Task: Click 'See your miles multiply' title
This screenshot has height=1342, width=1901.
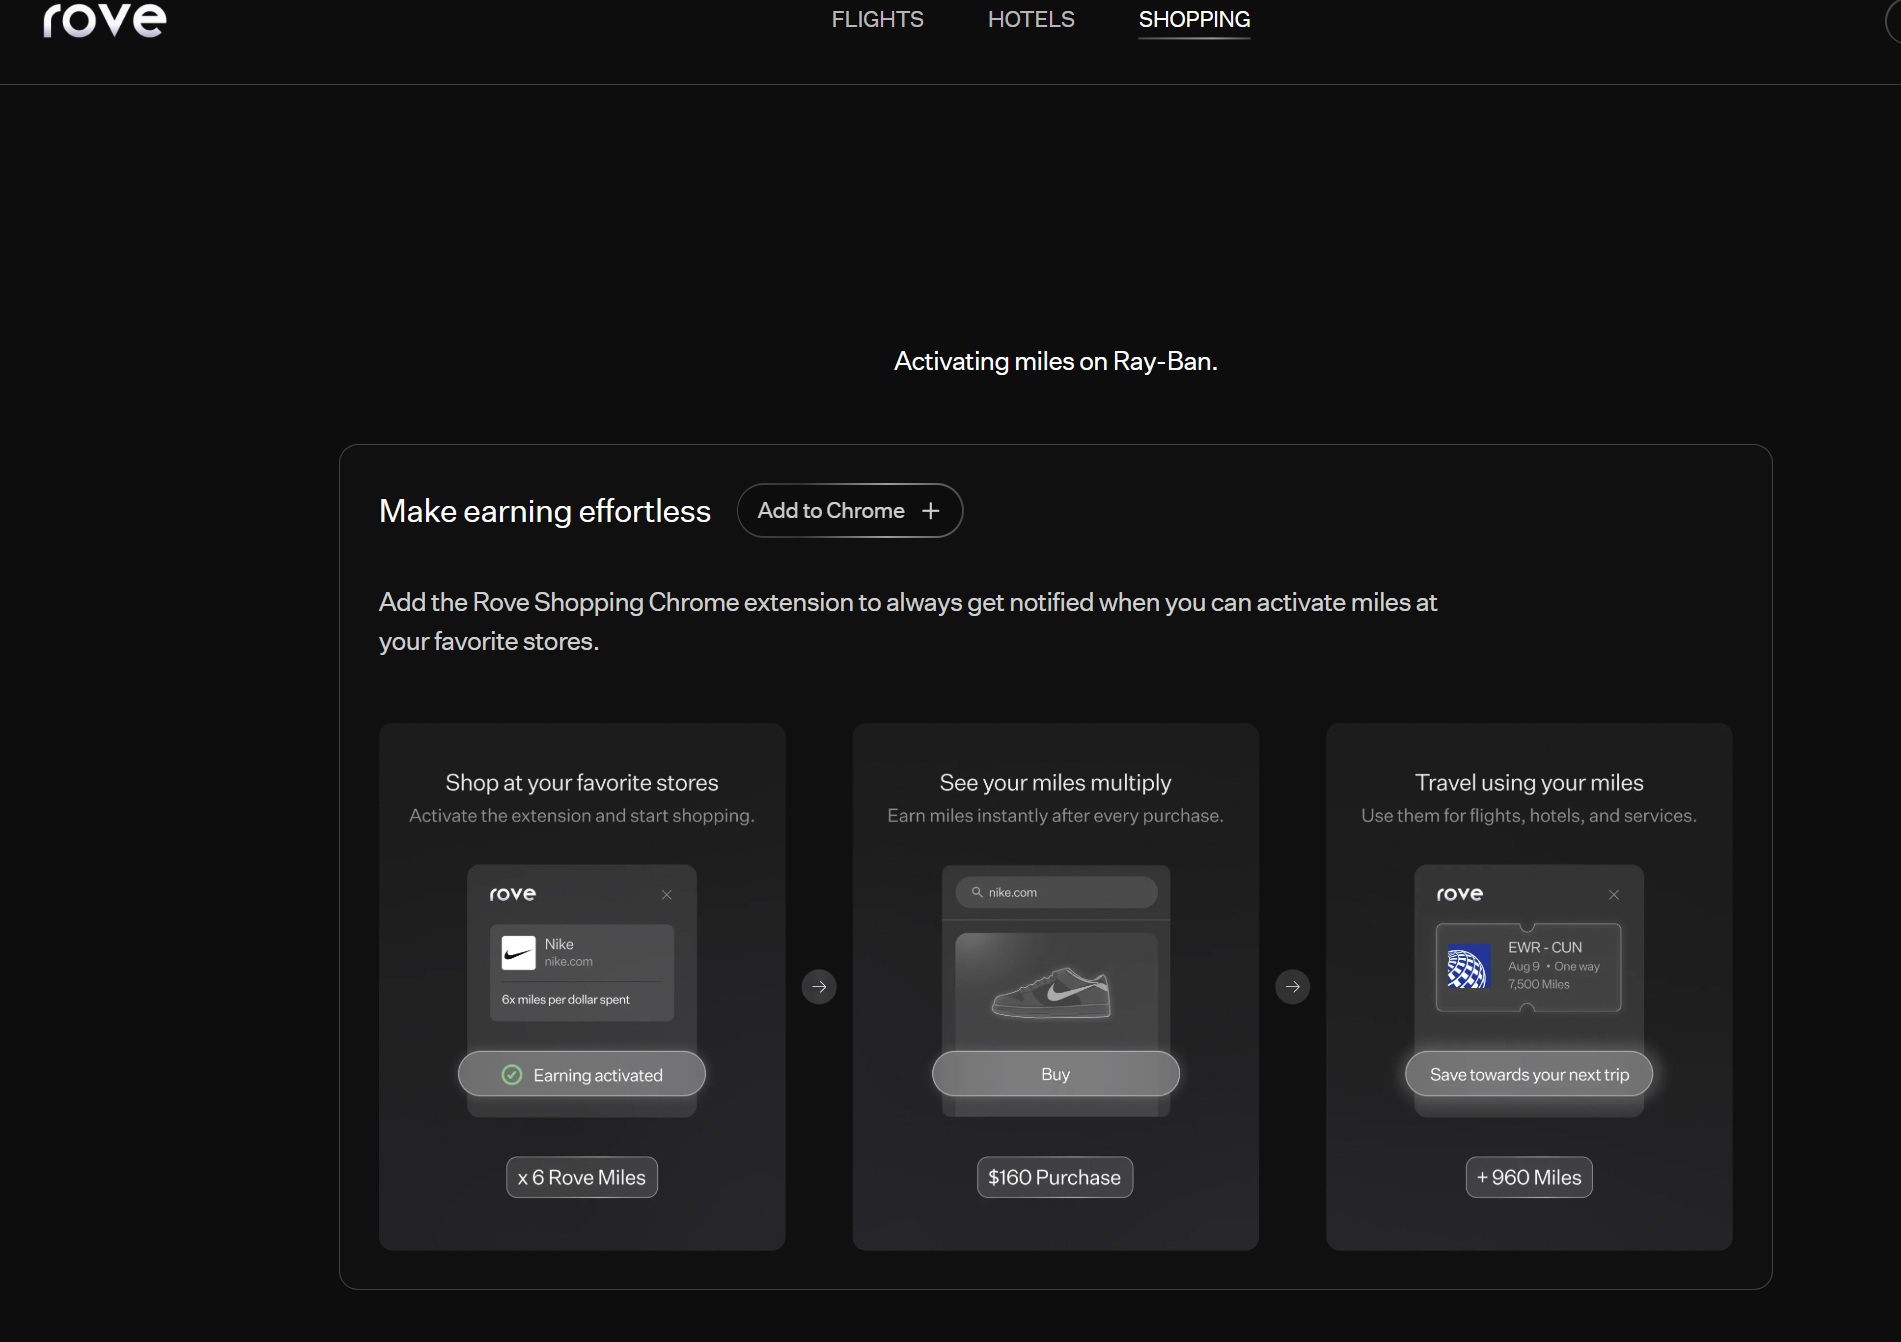Action: pos(1055,783)
